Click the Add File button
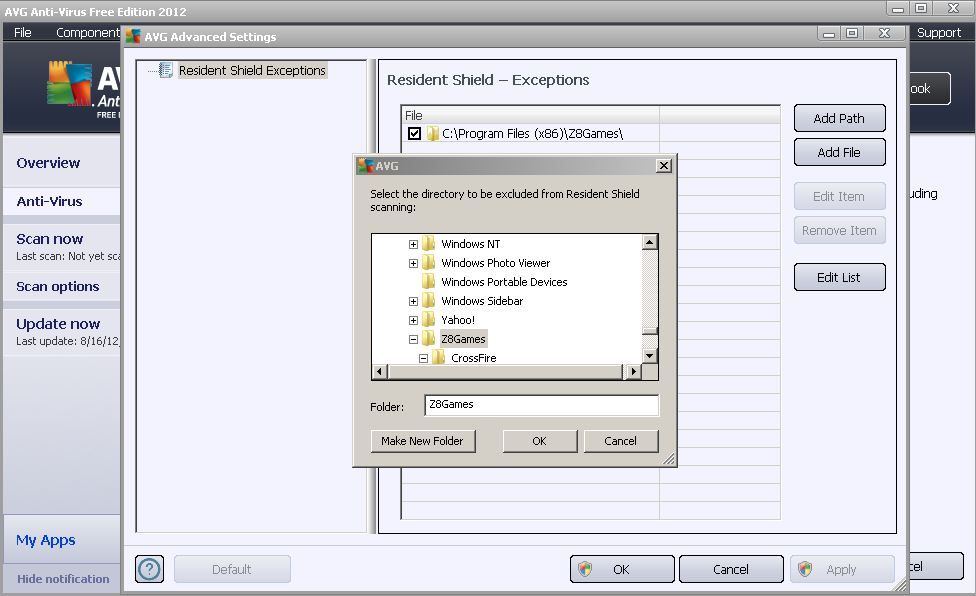This screenshot has width=976, height=596. pos(839,152)
